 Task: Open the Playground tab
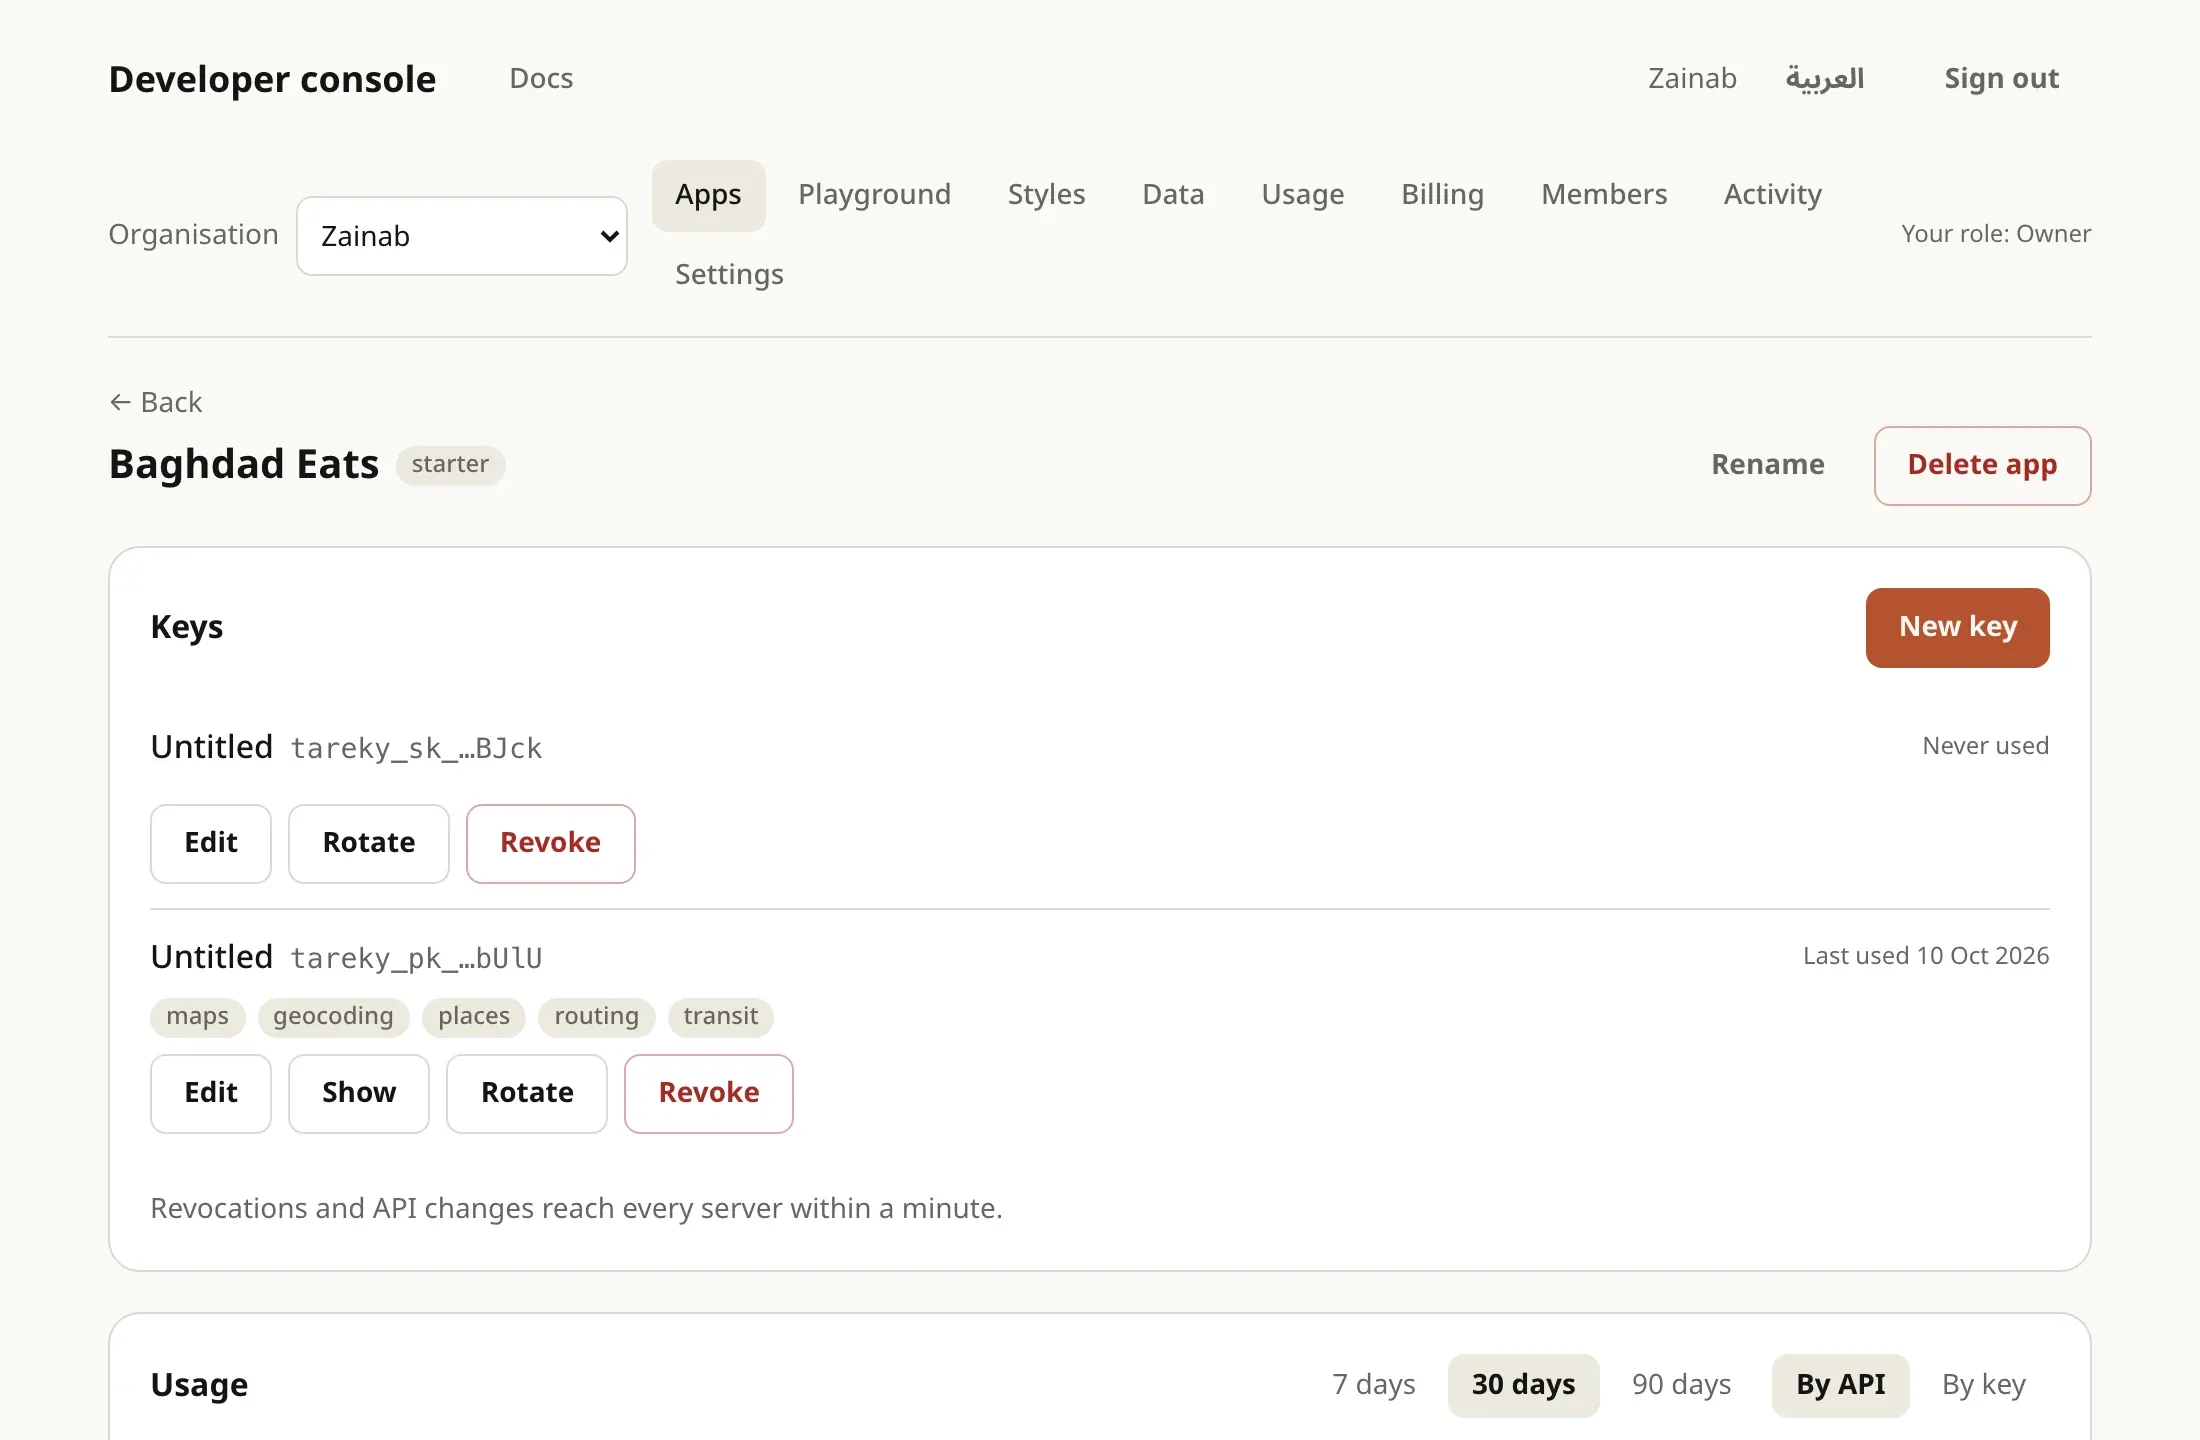pyautogui.click(x=874, y=195)
